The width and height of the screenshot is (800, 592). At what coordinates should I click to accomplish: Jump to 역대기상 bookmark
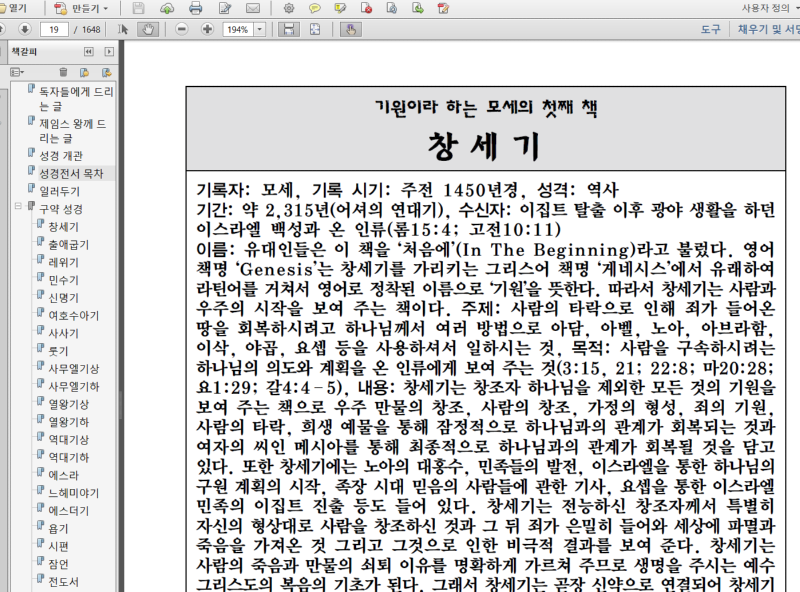[68, 439]
